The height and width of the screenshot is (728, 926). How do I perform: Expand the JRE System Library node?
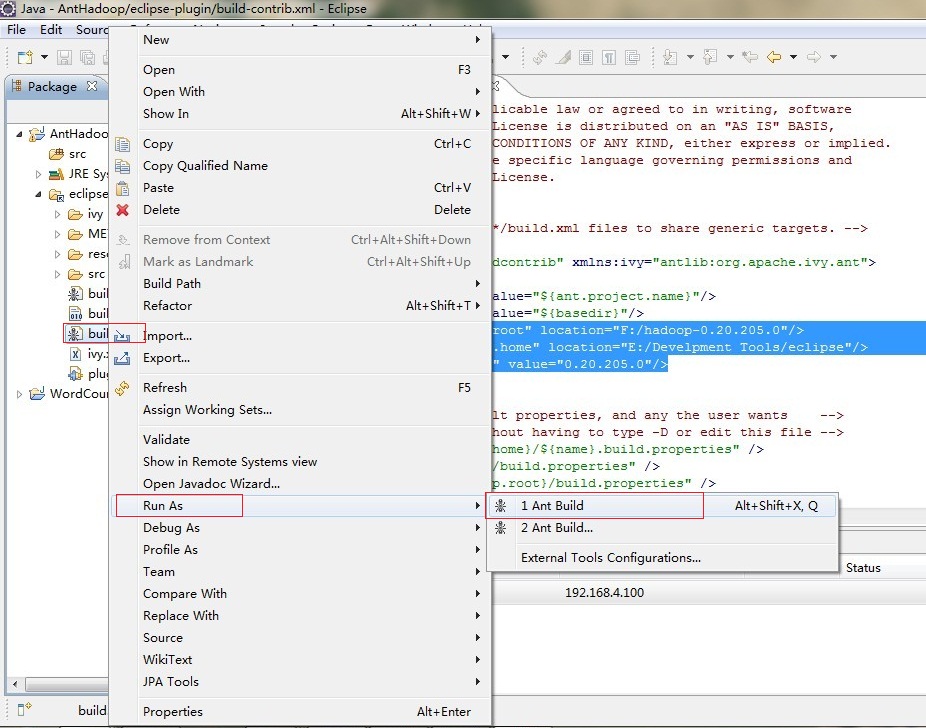coord(38,174)
